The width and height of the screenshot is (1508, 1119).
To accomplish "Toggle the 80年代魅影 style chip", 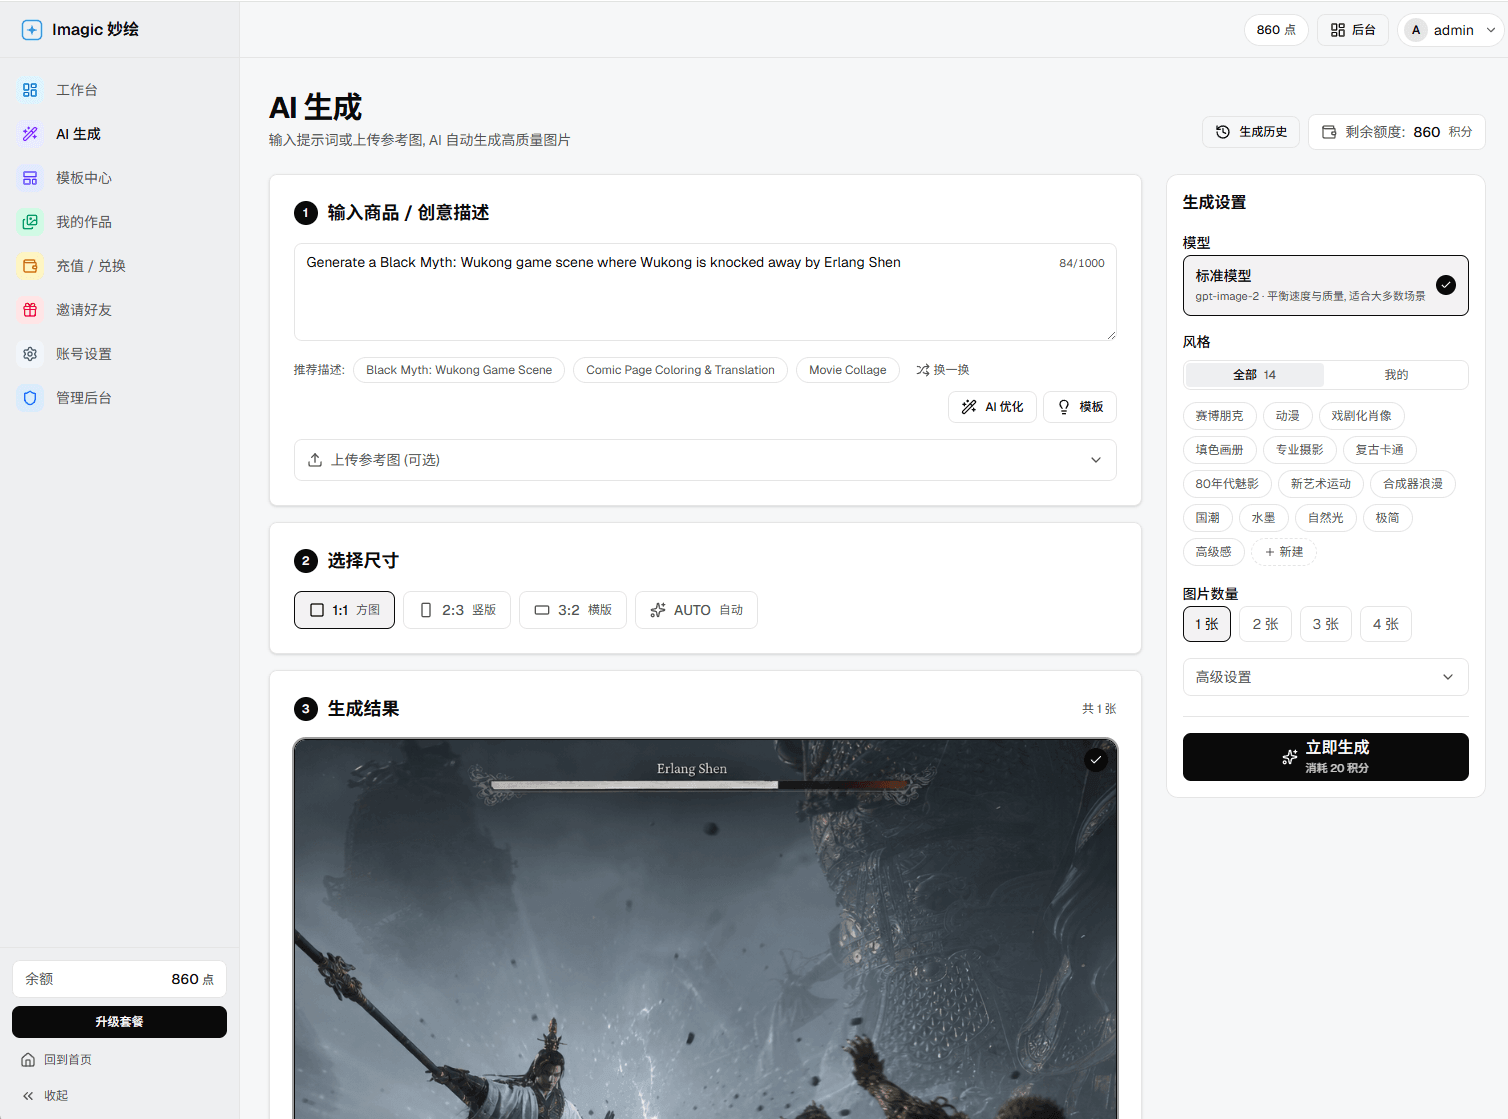I will point(1227,484).
